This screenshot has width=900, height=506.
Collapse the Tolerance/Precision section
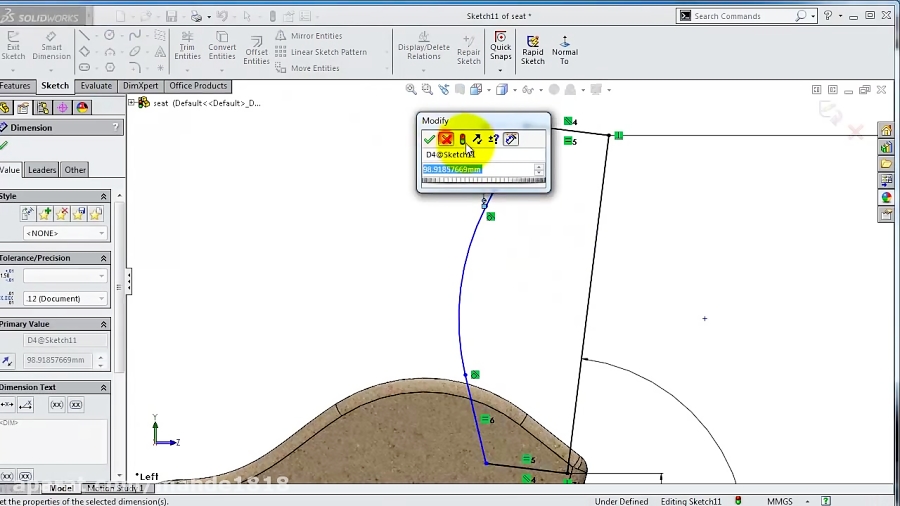coord(103,258)
